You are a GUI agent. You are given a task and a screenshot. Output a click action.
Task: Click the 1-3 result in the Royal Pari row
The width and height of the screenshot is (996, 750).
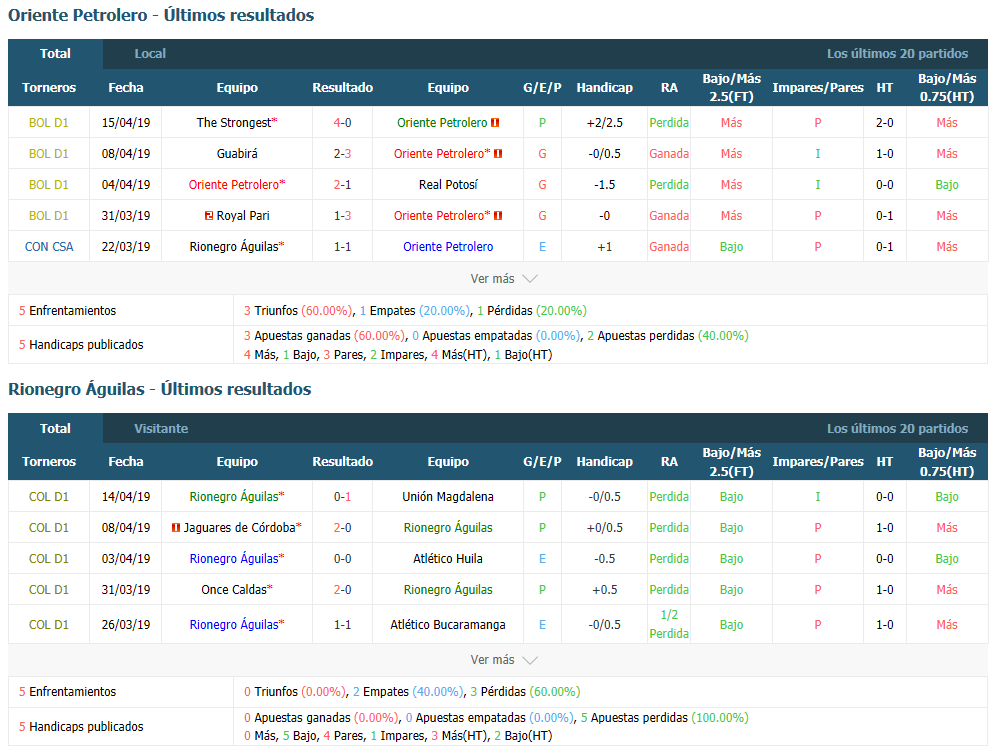(342, 216)
